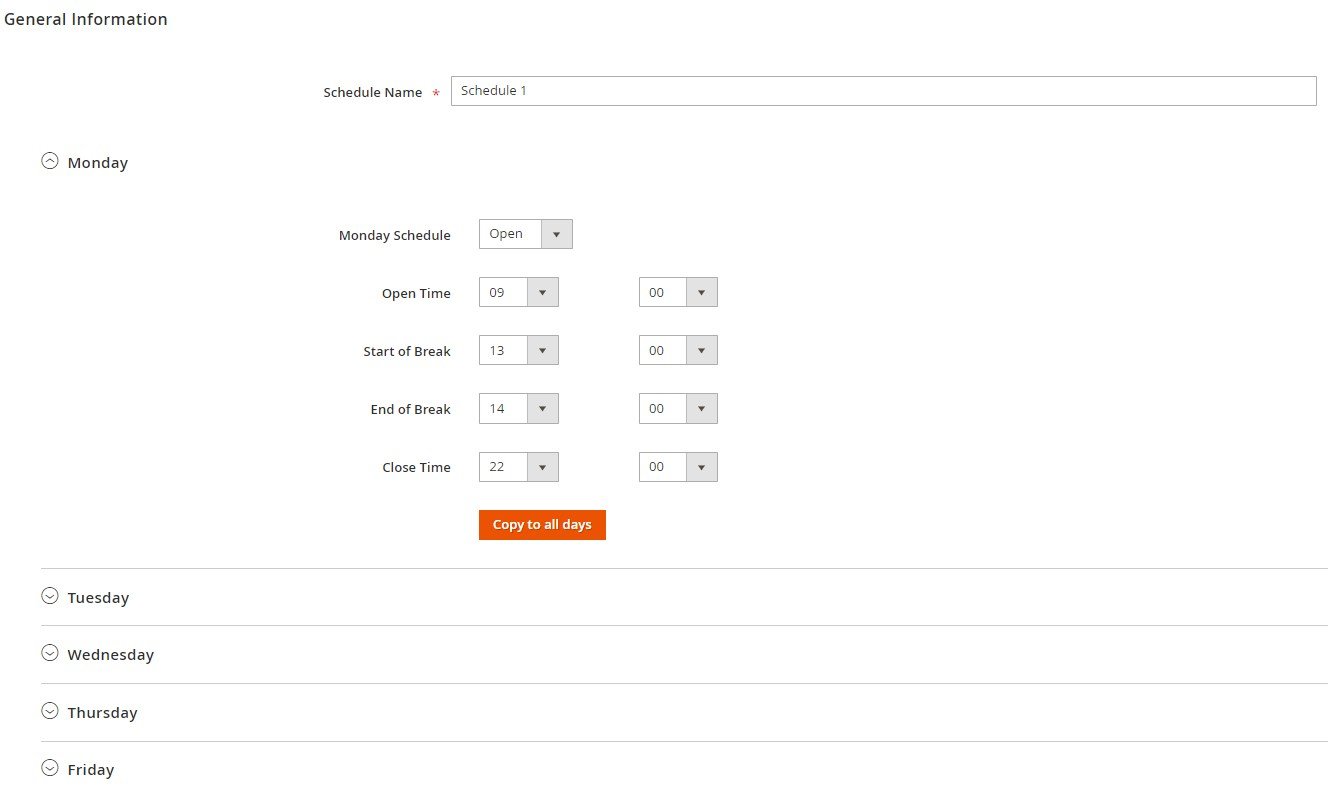
Task: Open the Start of Break minutes dropdown
Action: pos(678,350)
